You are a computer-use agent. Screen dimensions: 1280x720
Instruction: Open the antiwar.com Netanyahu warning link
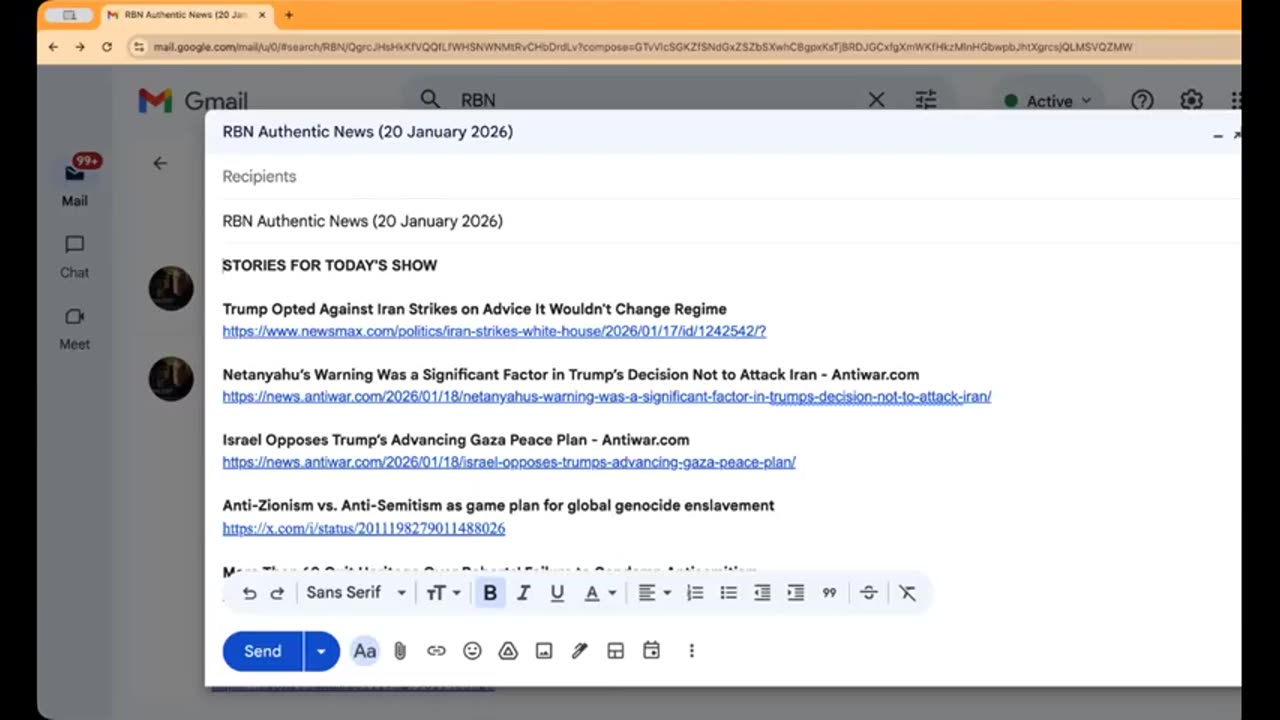[x=607, y=397]
